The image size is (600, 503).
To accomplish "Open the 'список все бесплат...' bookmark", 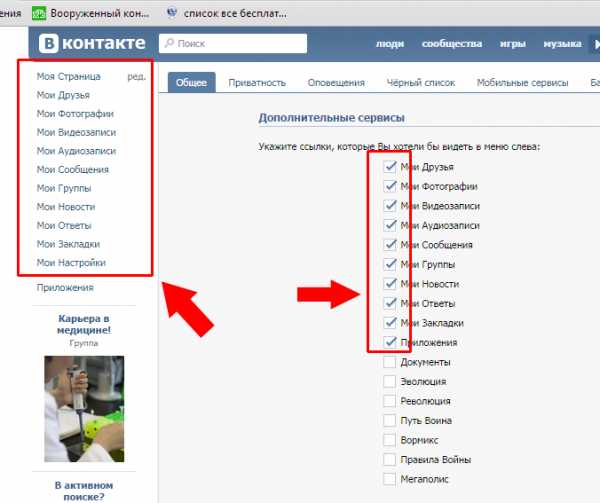I will click(x=227, y=13).
